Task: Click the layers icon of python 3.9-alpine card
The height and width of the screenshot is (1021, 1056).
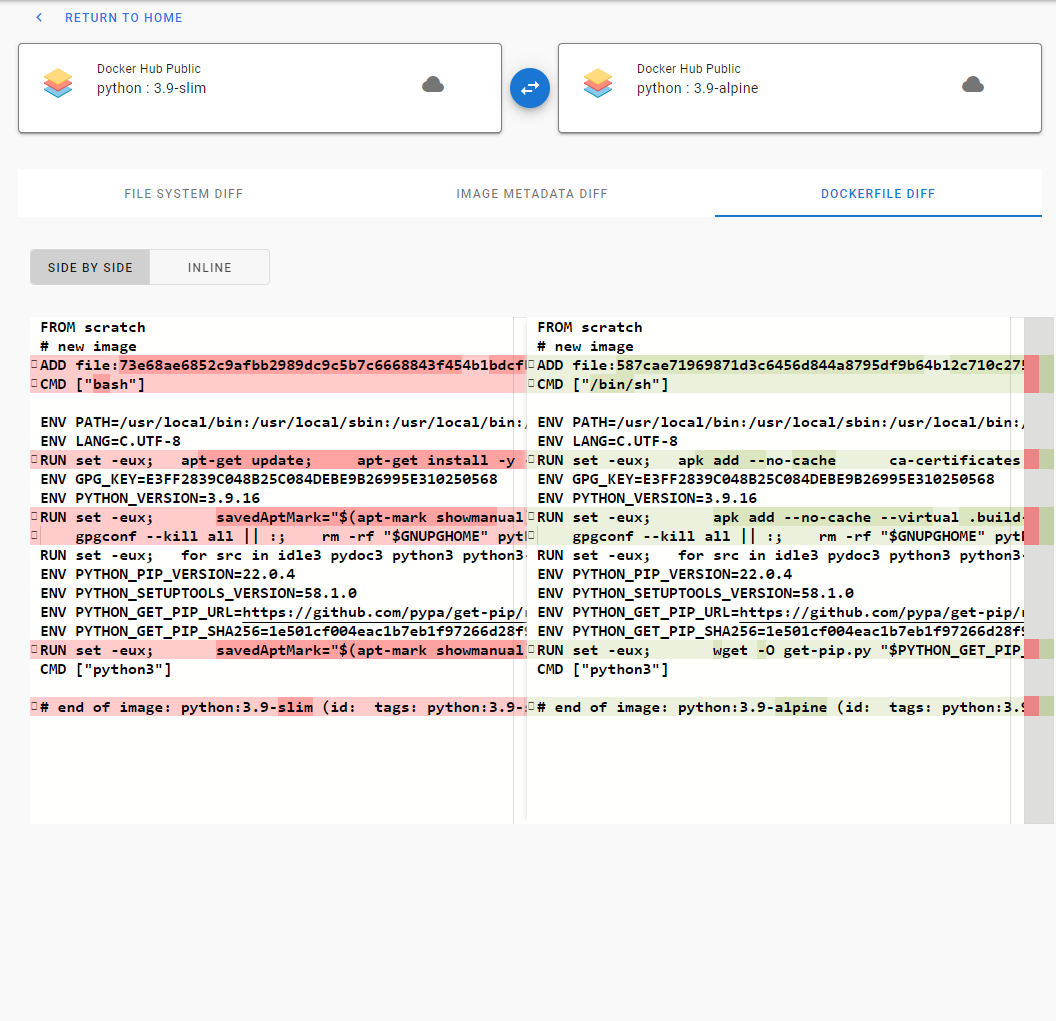Action: click(x=598, y=83)
